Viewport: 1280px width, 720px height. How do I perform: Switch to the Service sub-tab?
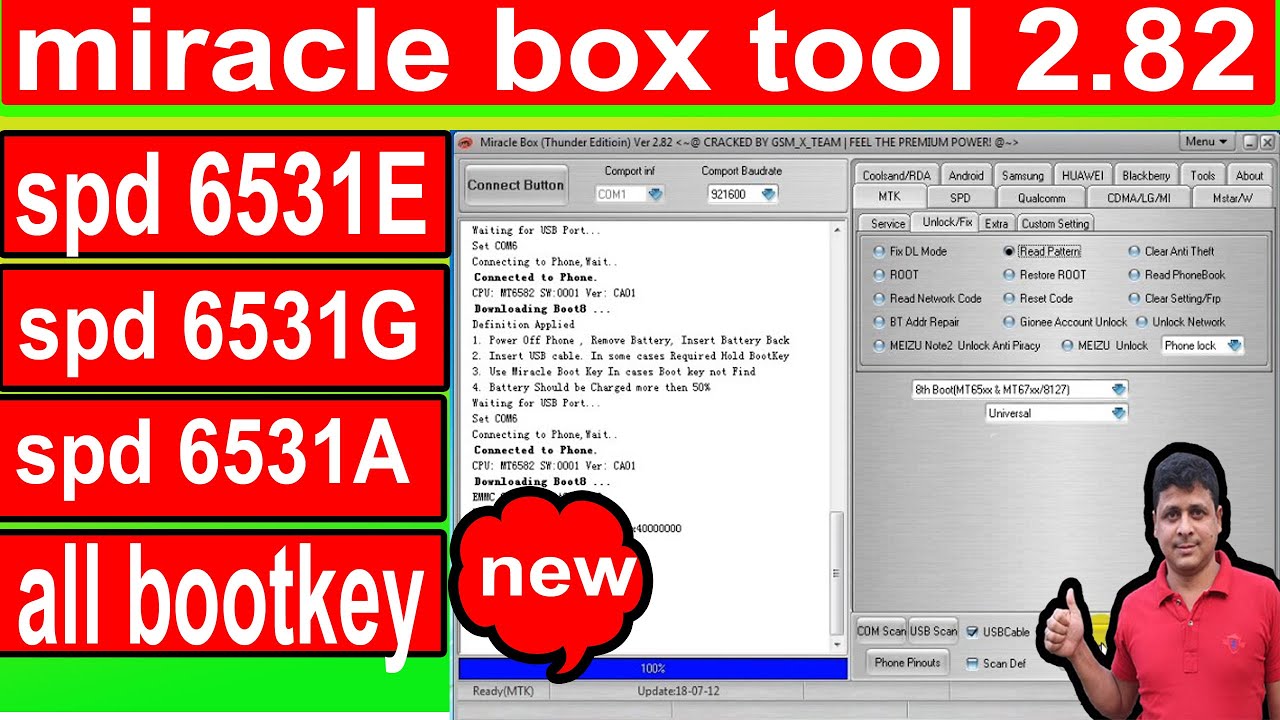888,224
